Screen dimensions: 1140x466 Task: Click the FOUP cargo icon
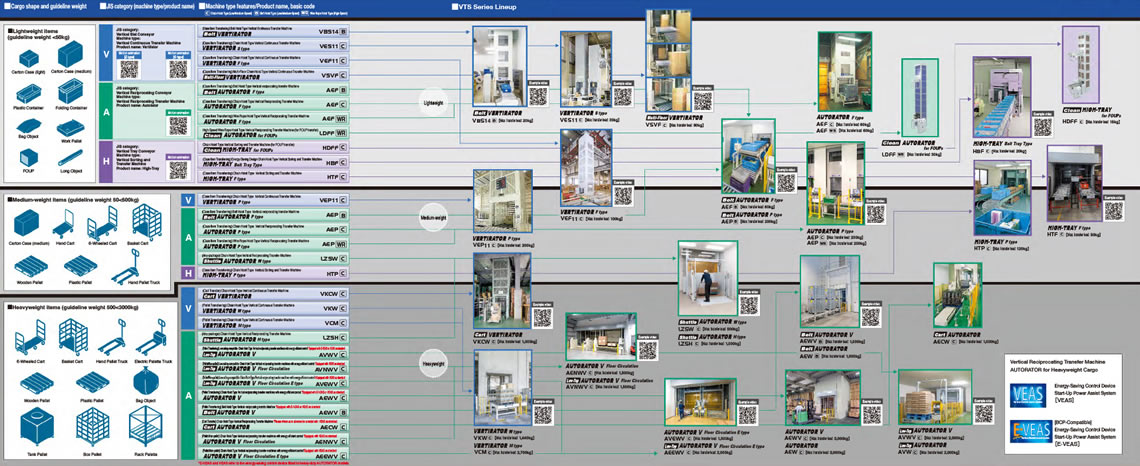[30, 158]
